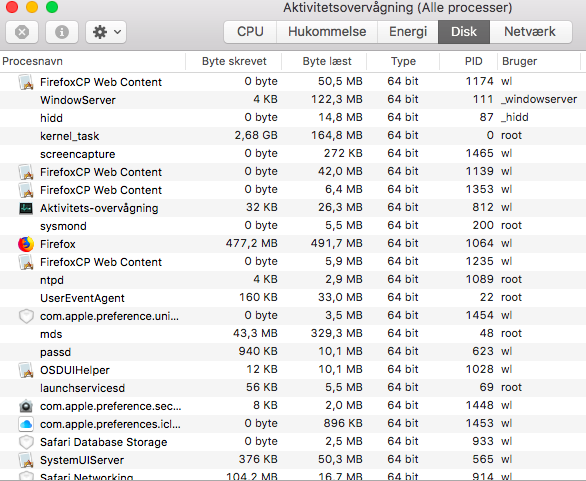Click the com.apple.preference.sec... security icon
This screenshot has height=481, width=586.
[26, 406]
